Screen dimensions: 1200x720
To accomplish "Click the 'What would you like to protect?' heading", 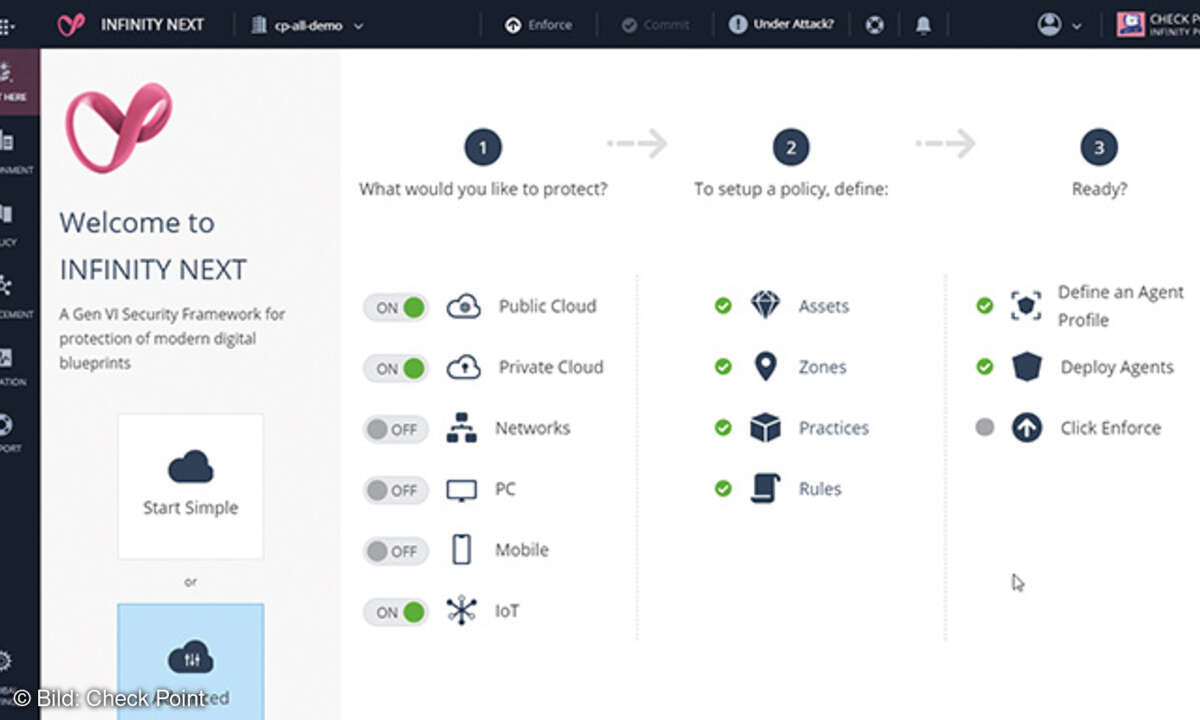I will coord(483,189).
